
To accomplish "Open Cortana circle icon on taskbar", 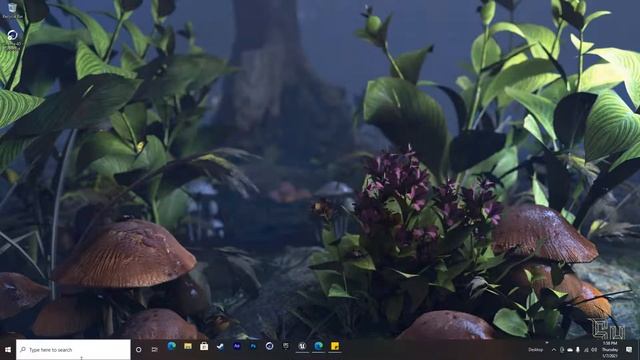I will point(139,350).
